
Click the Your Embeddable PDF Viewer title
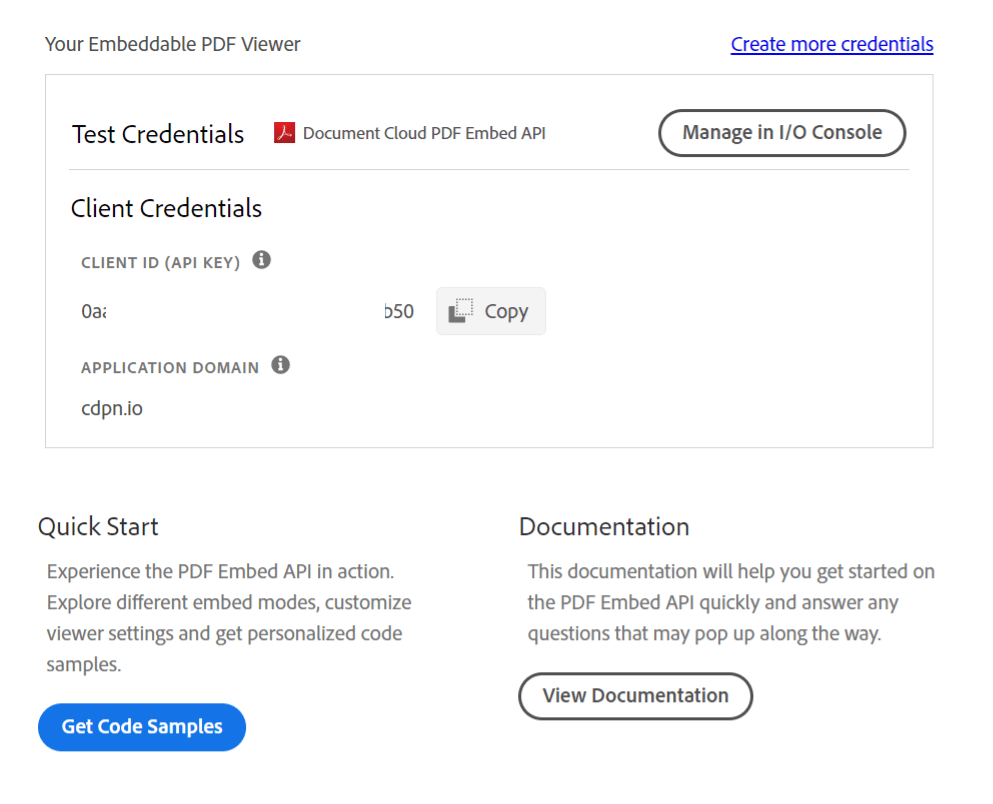coord(173,44)
